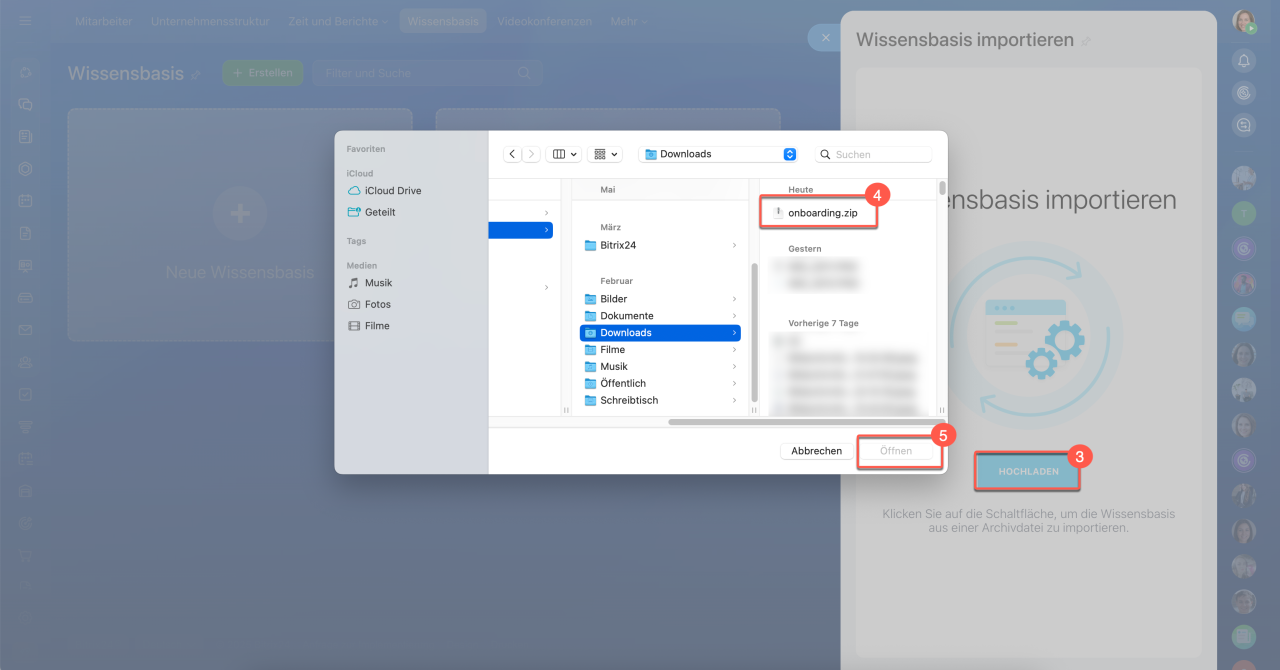The image size is (1280, 670).
Task: Select the Musik folder in the column list
Action: pos(661,366)
